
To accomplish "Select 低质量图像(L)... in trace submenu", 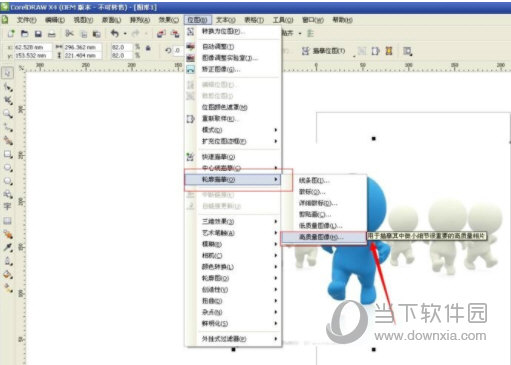I will (x=323, y=226).
